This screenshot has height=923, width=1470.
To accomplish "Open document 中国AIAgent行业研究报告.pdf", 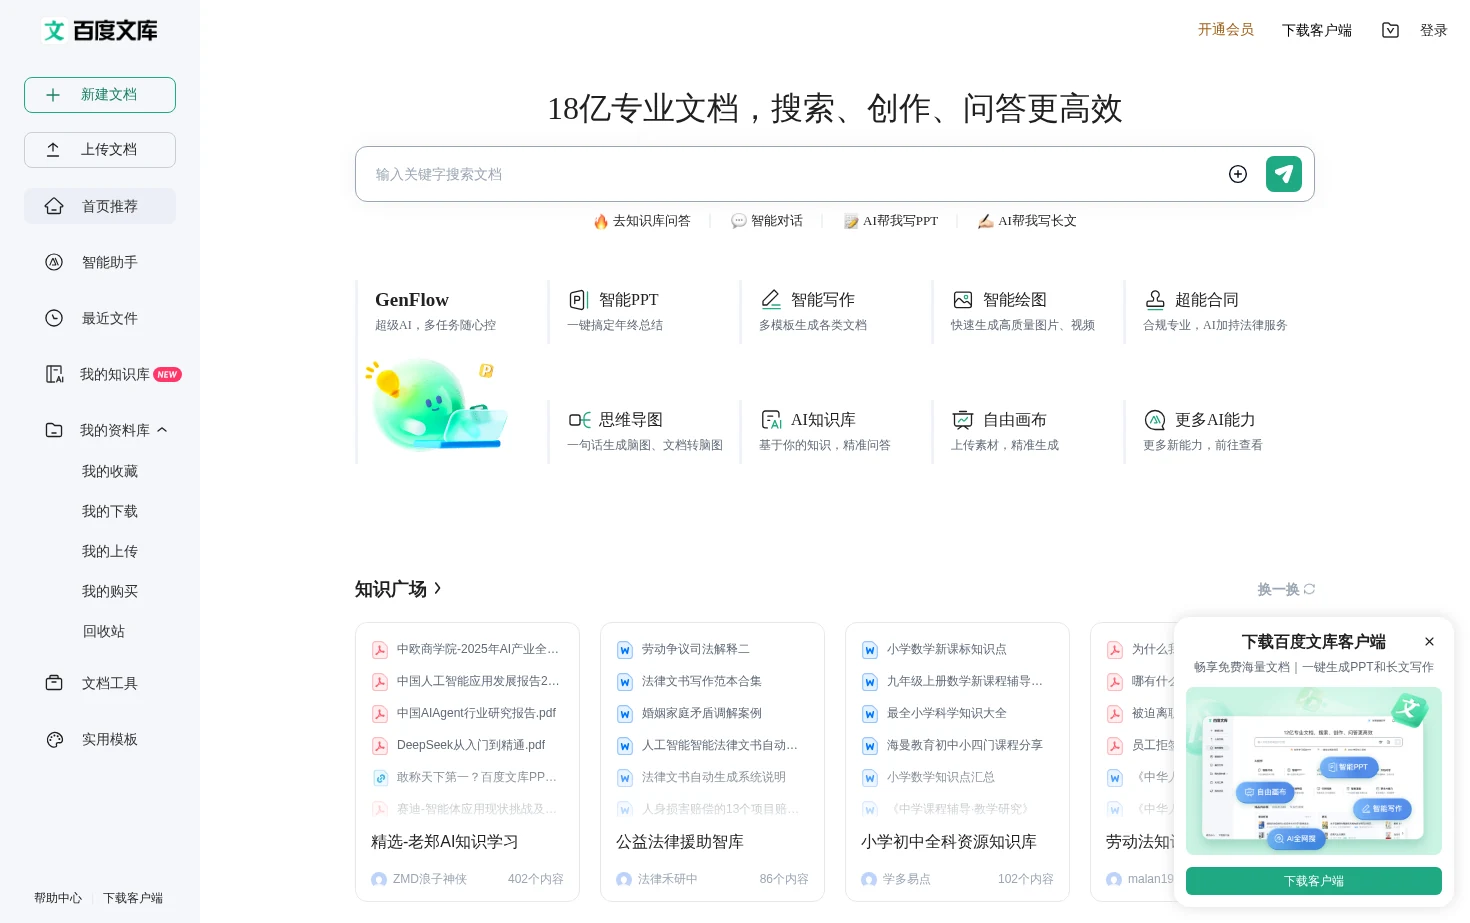I will pyautogui.click(x=476, y=713).
